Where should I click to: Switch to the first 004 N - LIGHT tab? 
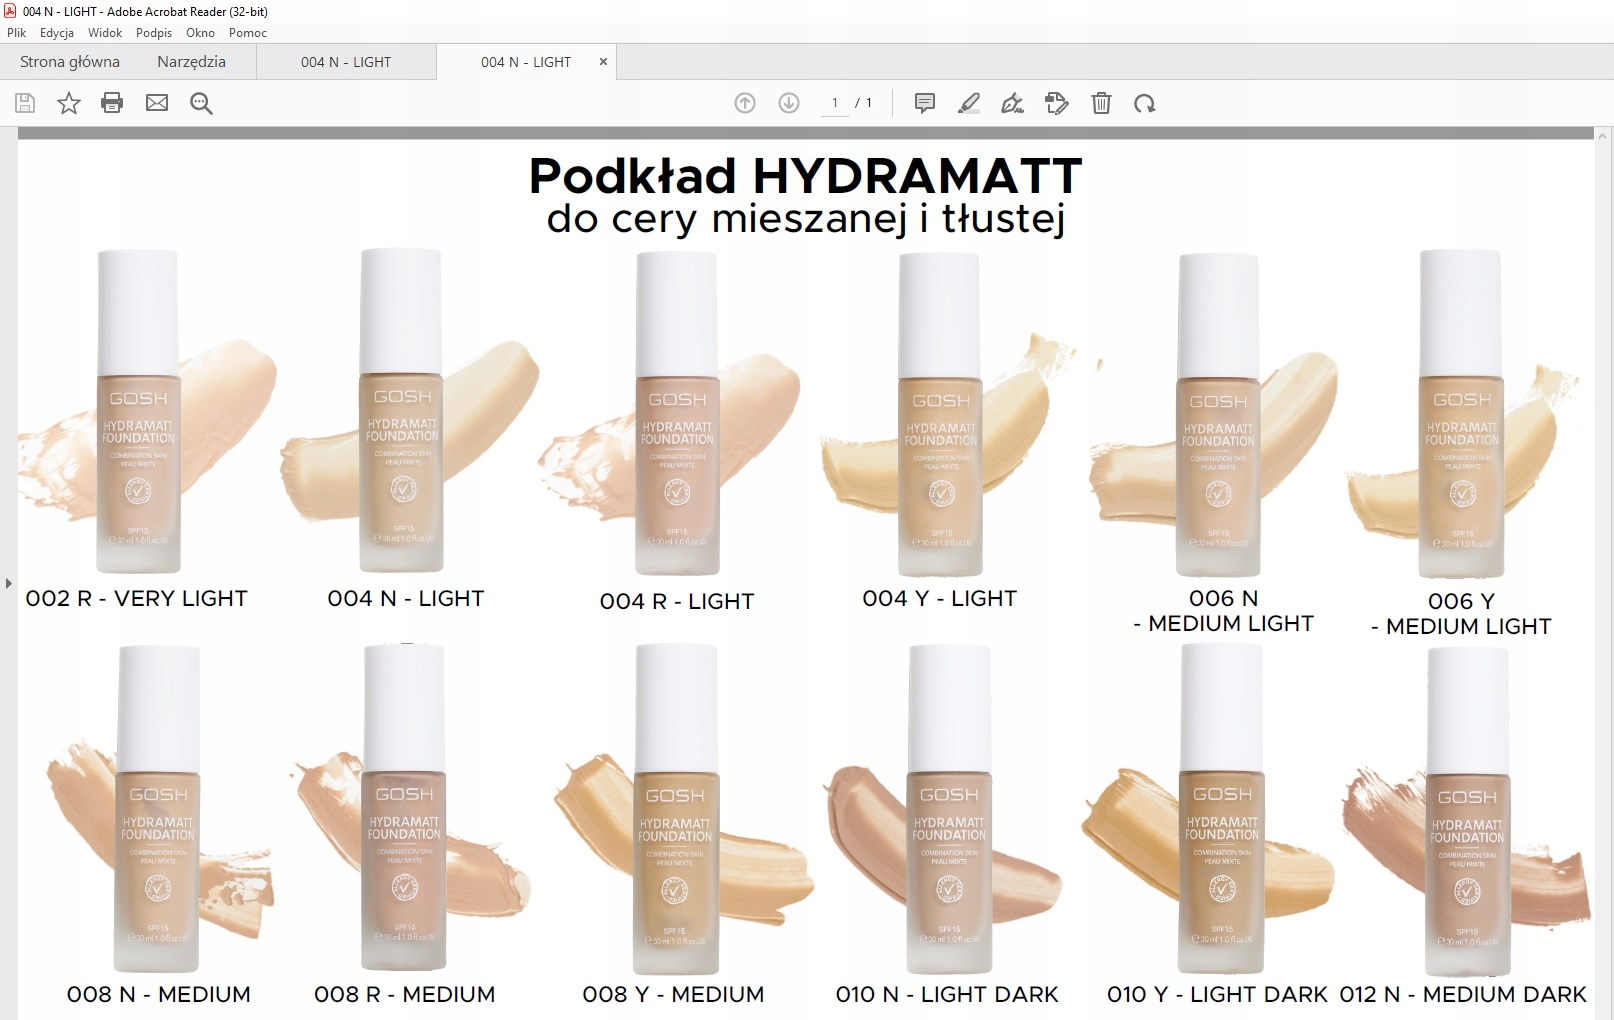tap(346, 62)
